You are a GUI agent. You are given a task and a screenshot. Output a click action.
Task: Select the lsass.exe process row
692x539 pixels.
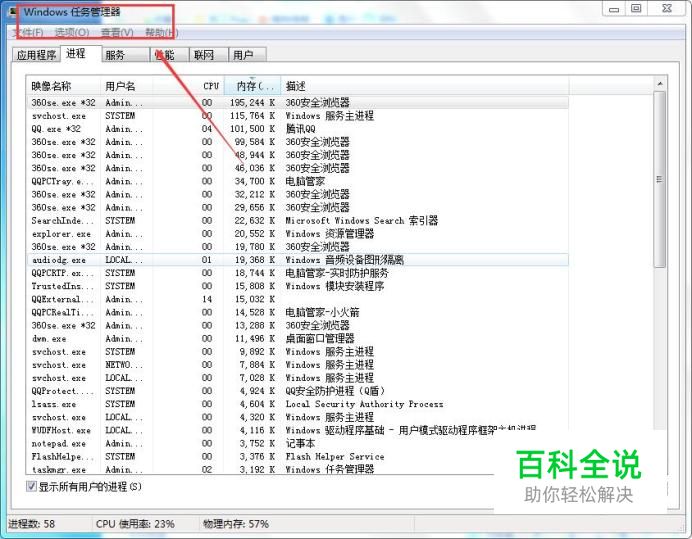(297, 404)
